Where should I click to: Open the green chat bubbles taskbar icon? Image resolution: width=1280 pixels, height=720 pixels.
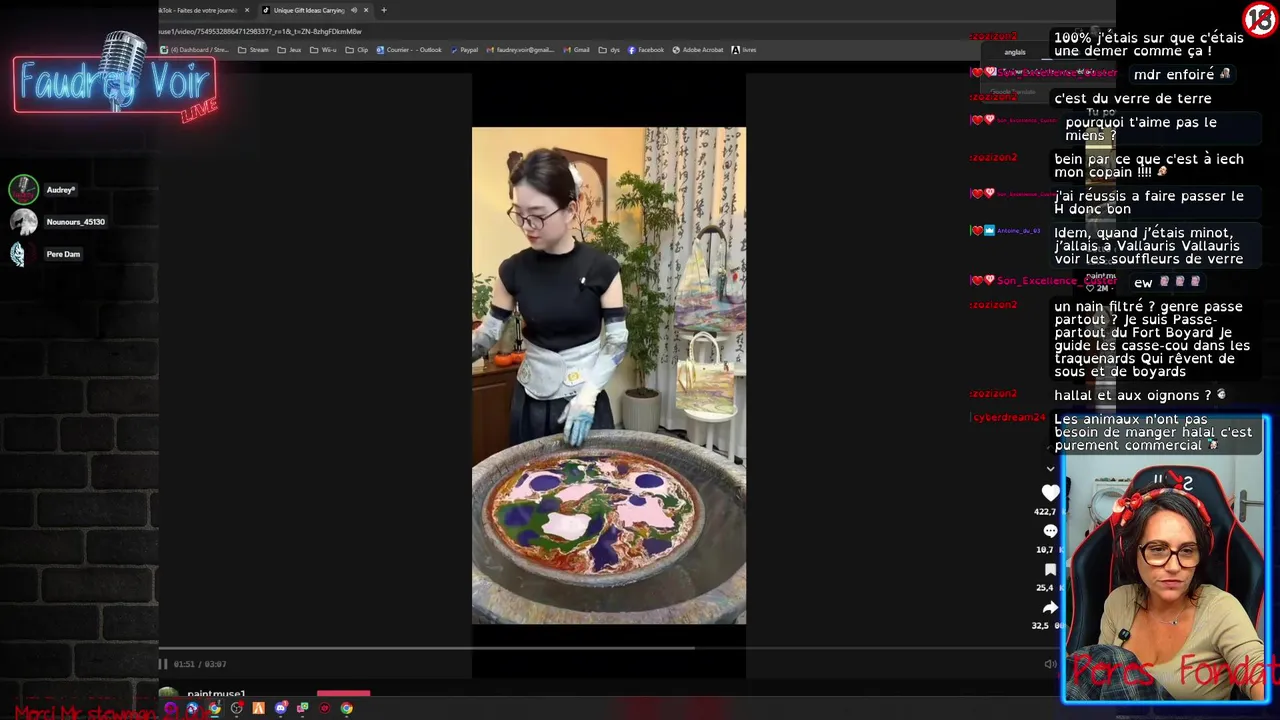pos(302,708)
